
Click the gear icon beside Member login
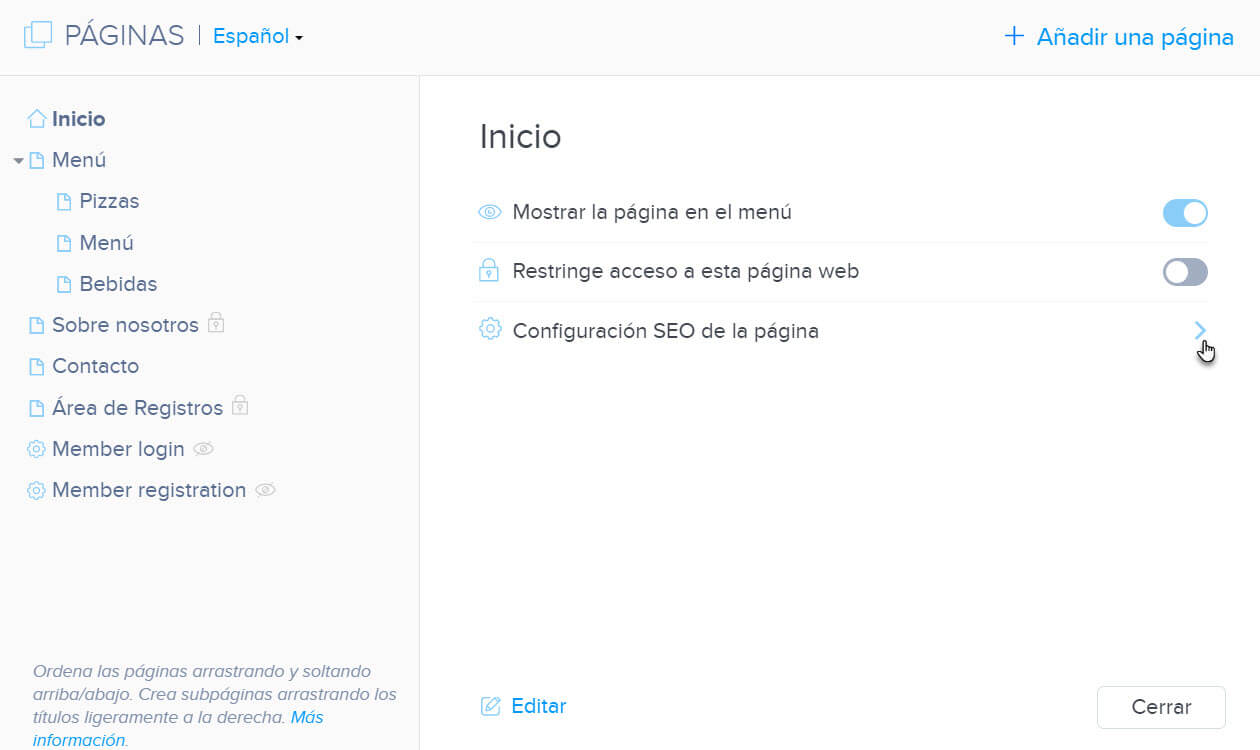[36, 448]
